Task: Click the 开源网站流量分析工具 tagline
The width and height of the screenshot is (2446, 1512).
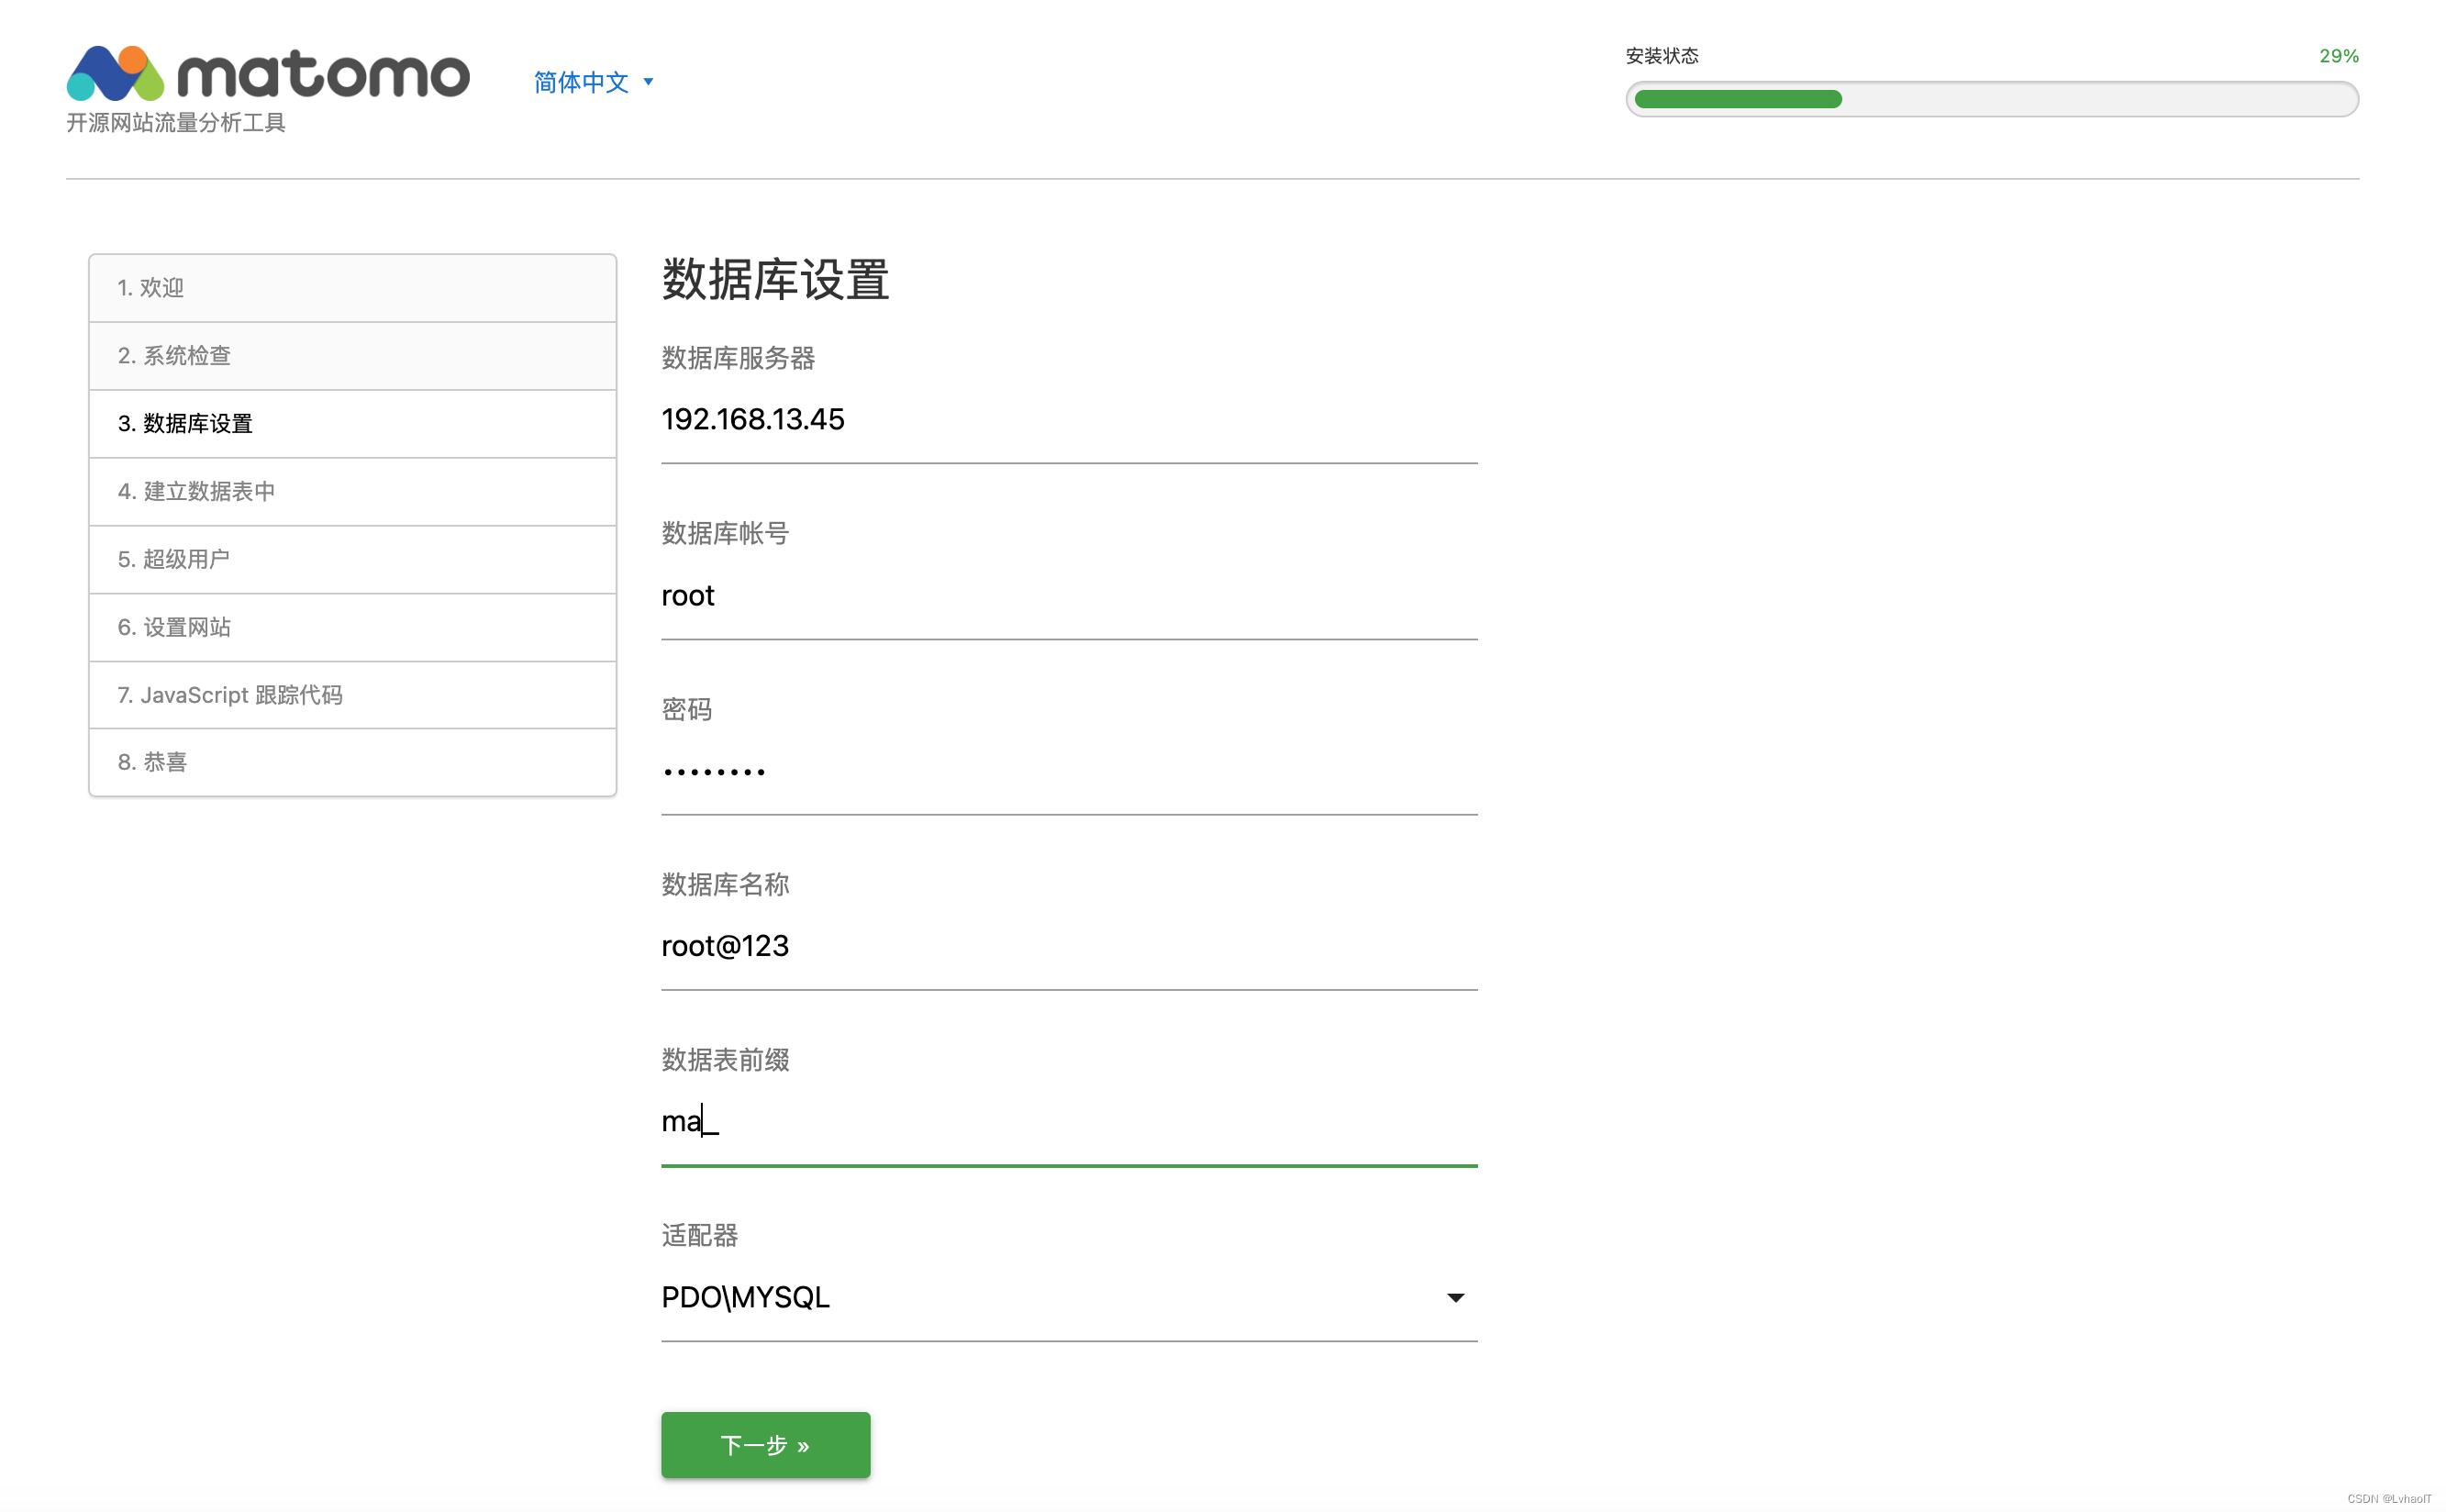Action: (176, 123)
